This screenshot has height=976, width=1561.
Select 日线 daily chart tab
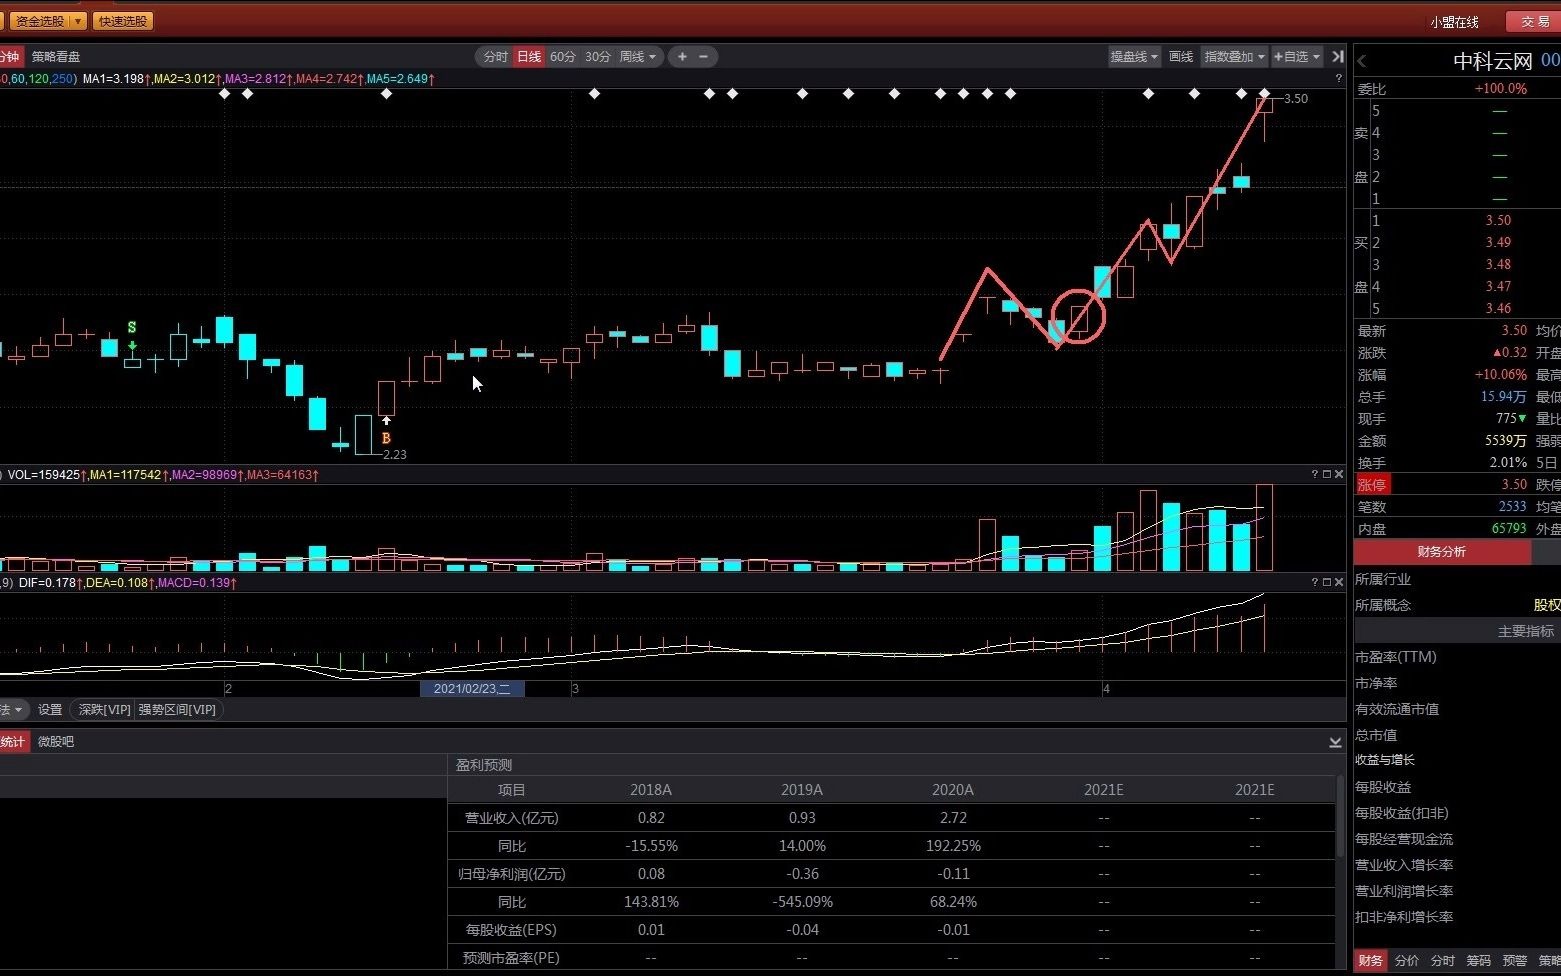(x=529, y=57)
